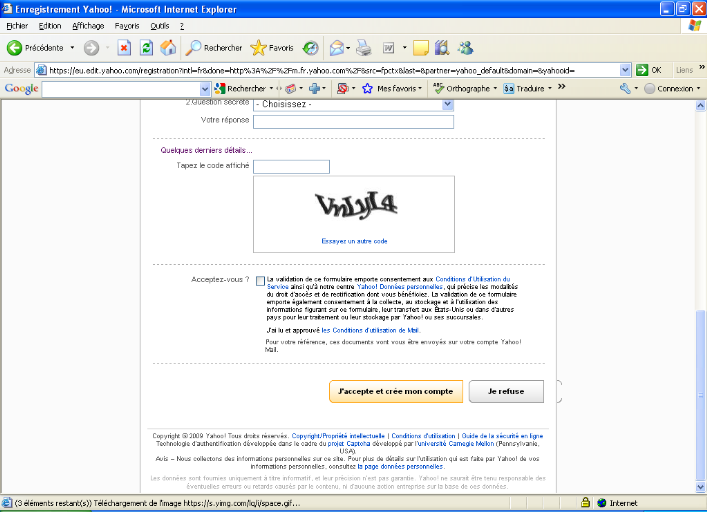
Task: Open the address bar URL dropdown arrow
Action: [x=625, y=70]
